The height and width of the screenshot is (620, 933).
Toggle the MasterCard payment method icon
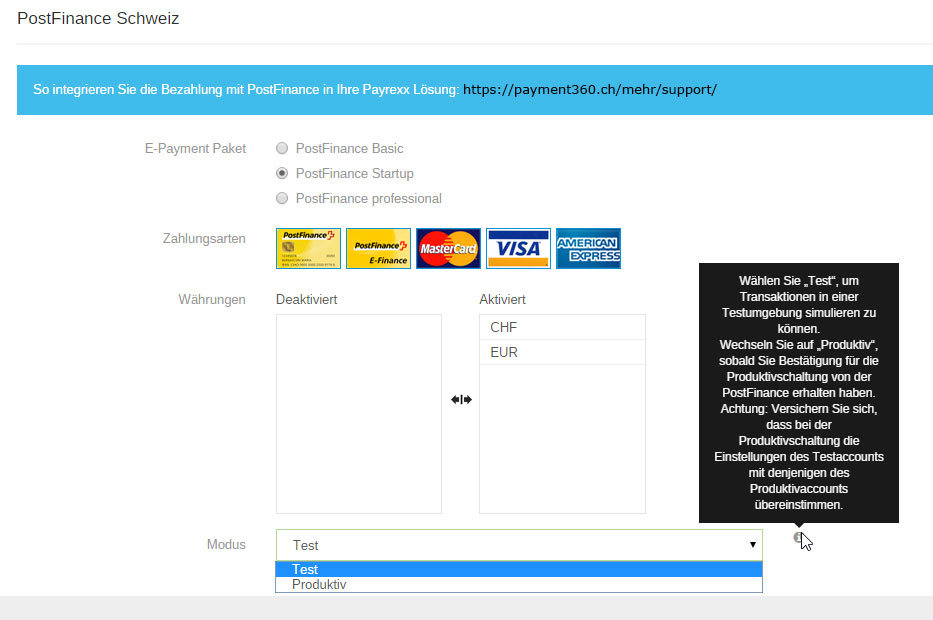448,249
